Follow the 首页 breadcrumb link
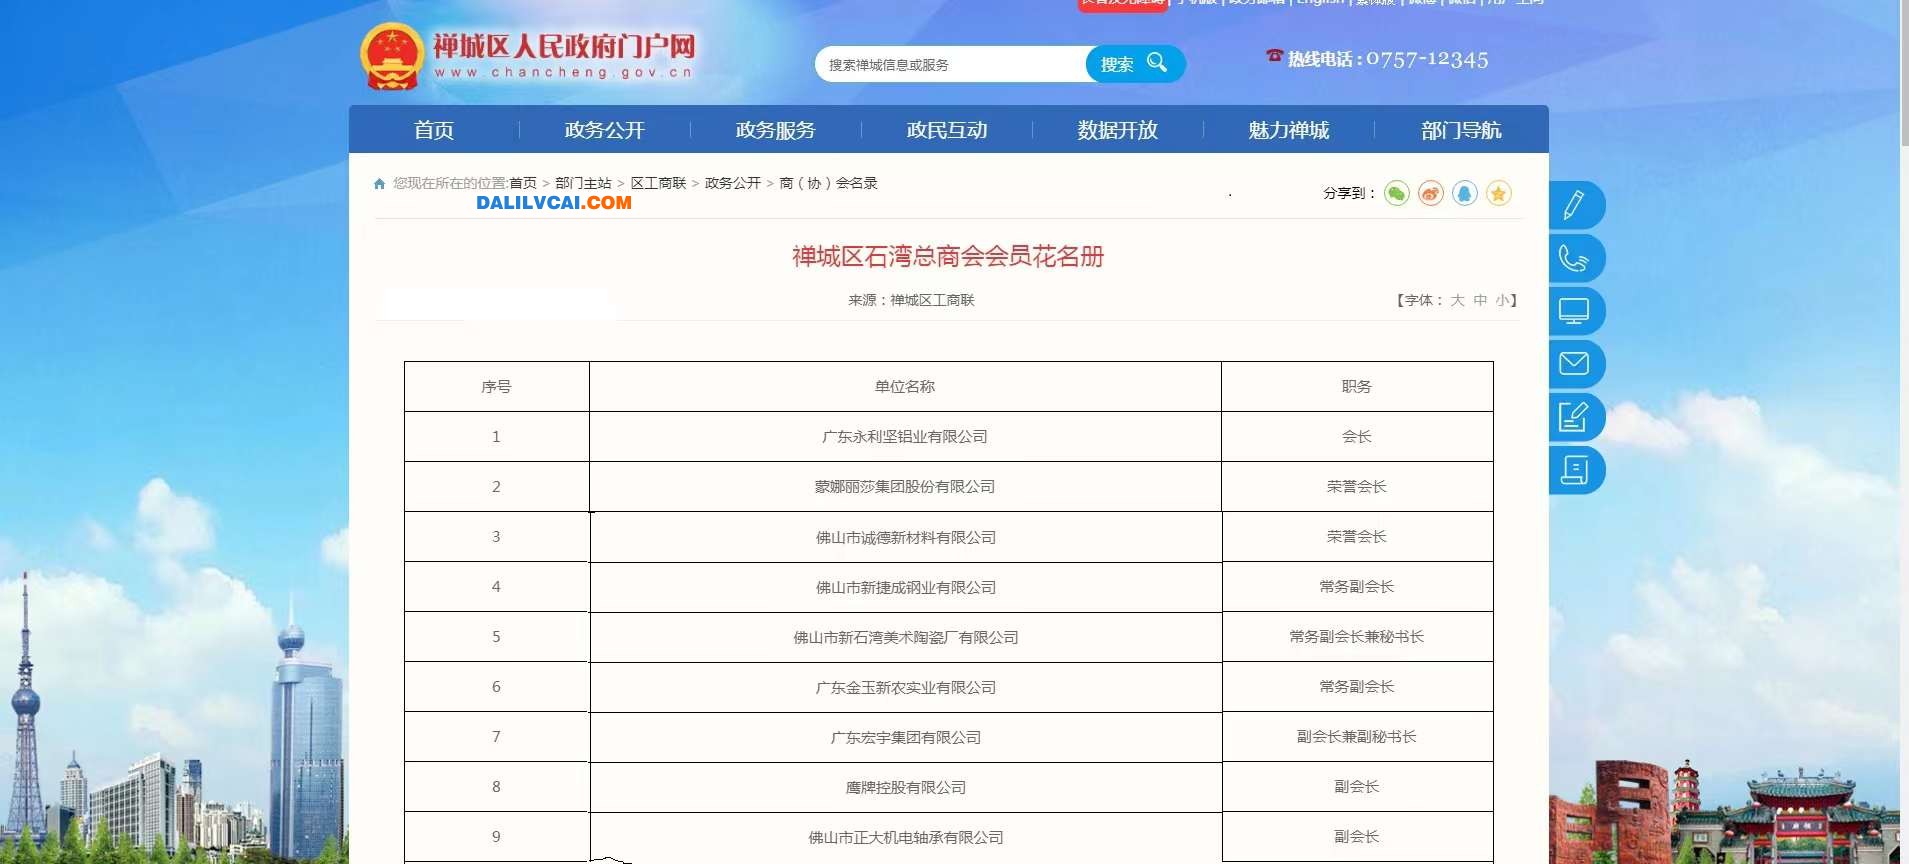The image size is (1909, 864). tap(523, 184)
